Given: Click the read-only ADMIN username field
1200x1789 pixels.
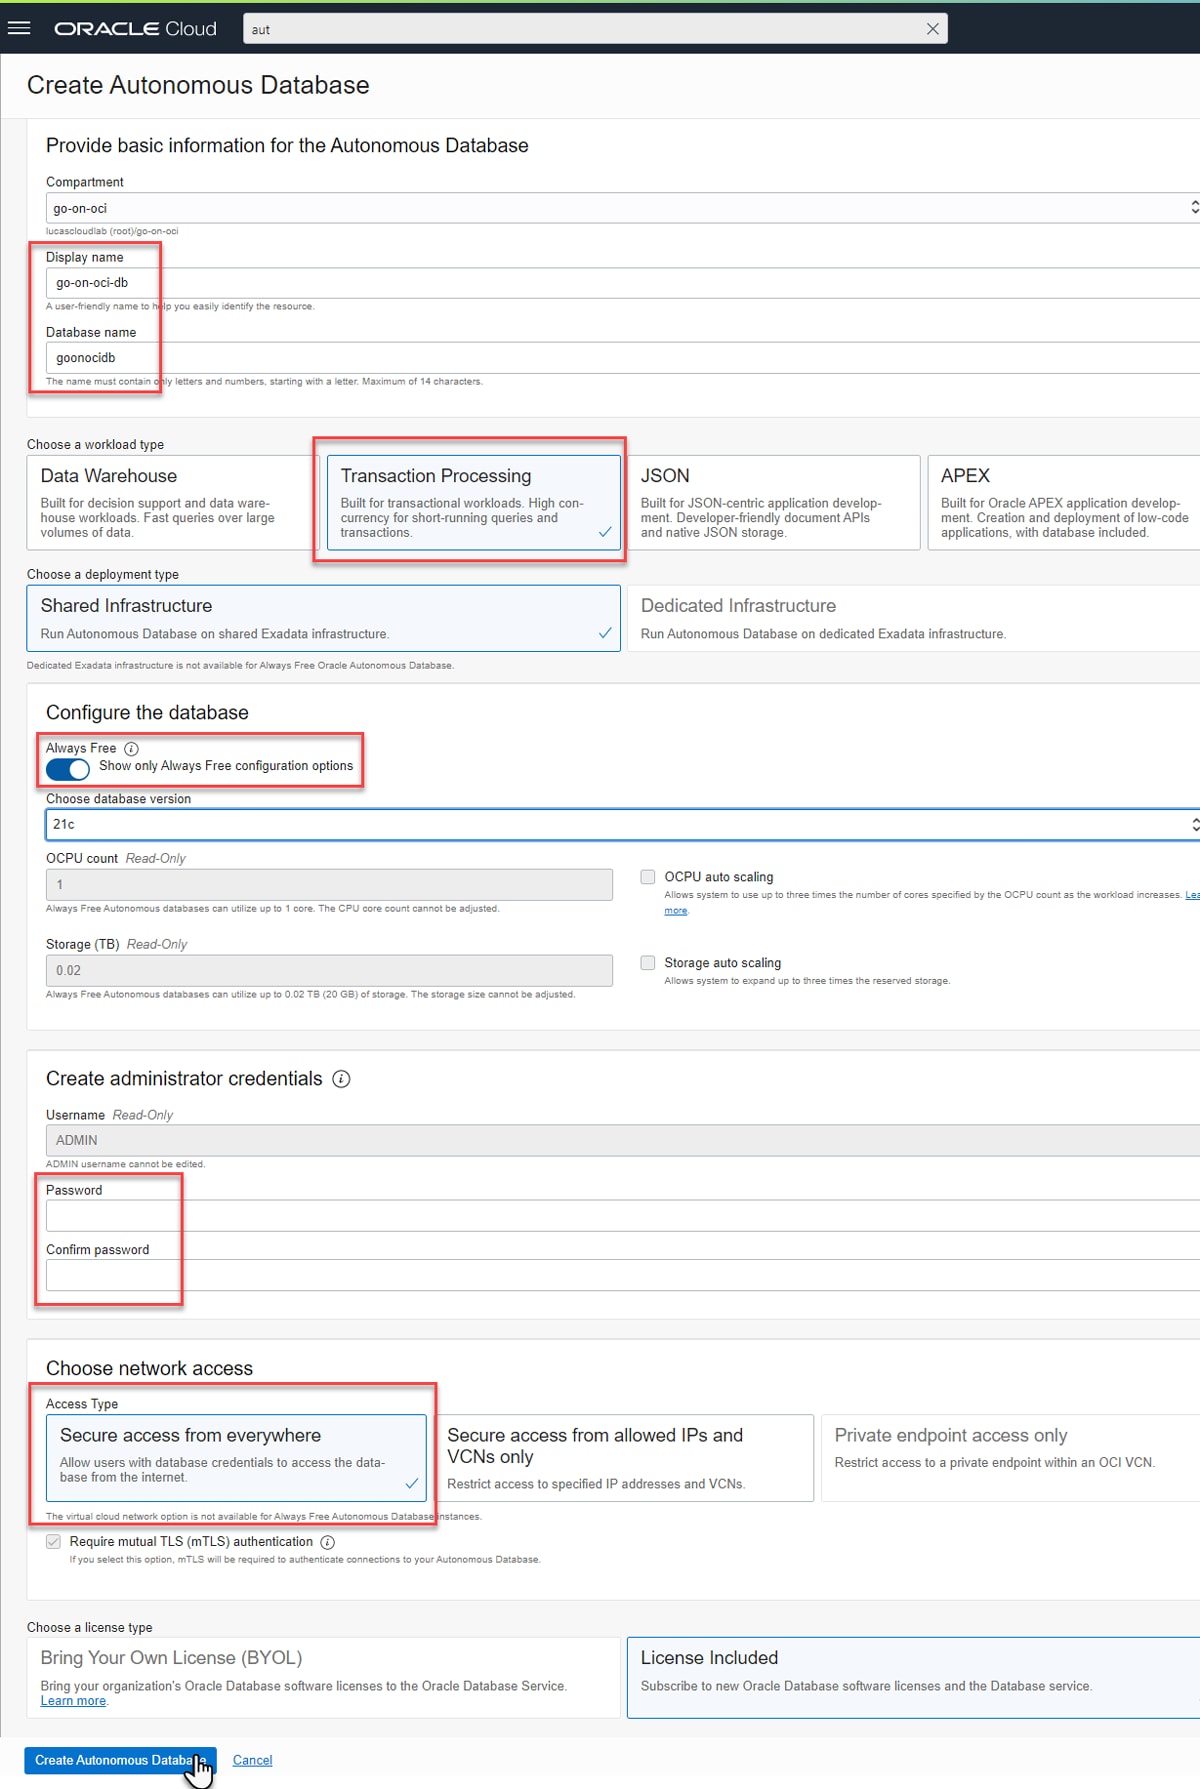Looking at the screenshot, I should pos(623,1141).
